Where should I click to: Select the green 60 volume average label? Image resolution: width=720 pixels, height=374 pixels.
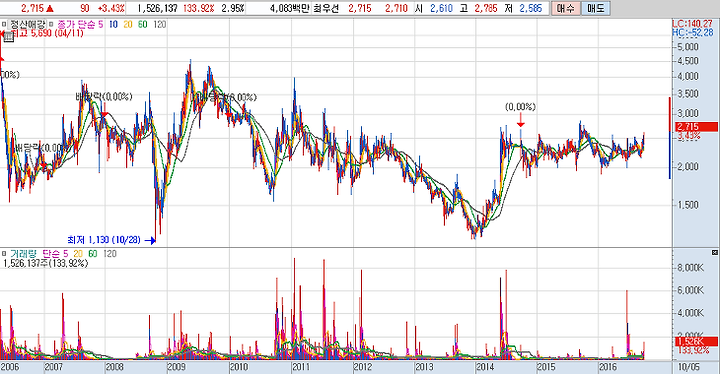tap(93, 254)
